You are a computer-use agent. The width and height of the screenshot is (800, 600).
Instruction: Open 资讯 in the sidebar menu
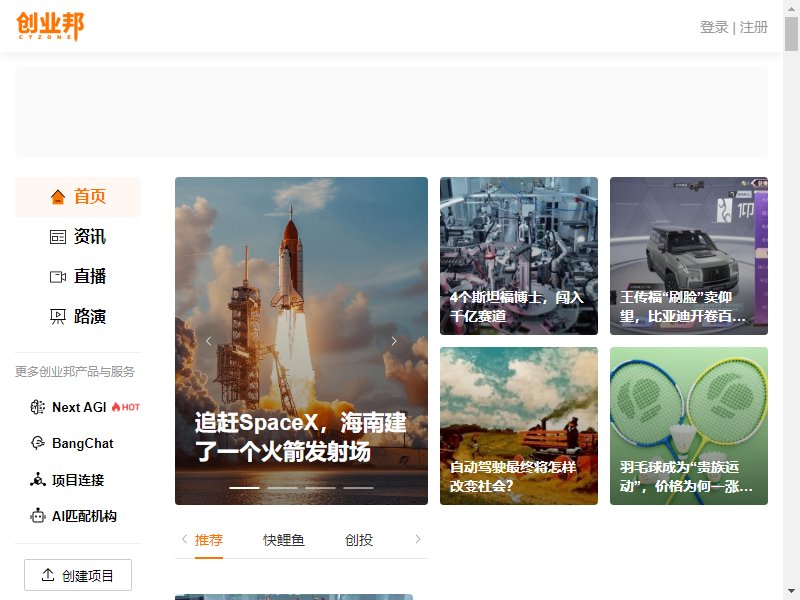coord(78,237)
